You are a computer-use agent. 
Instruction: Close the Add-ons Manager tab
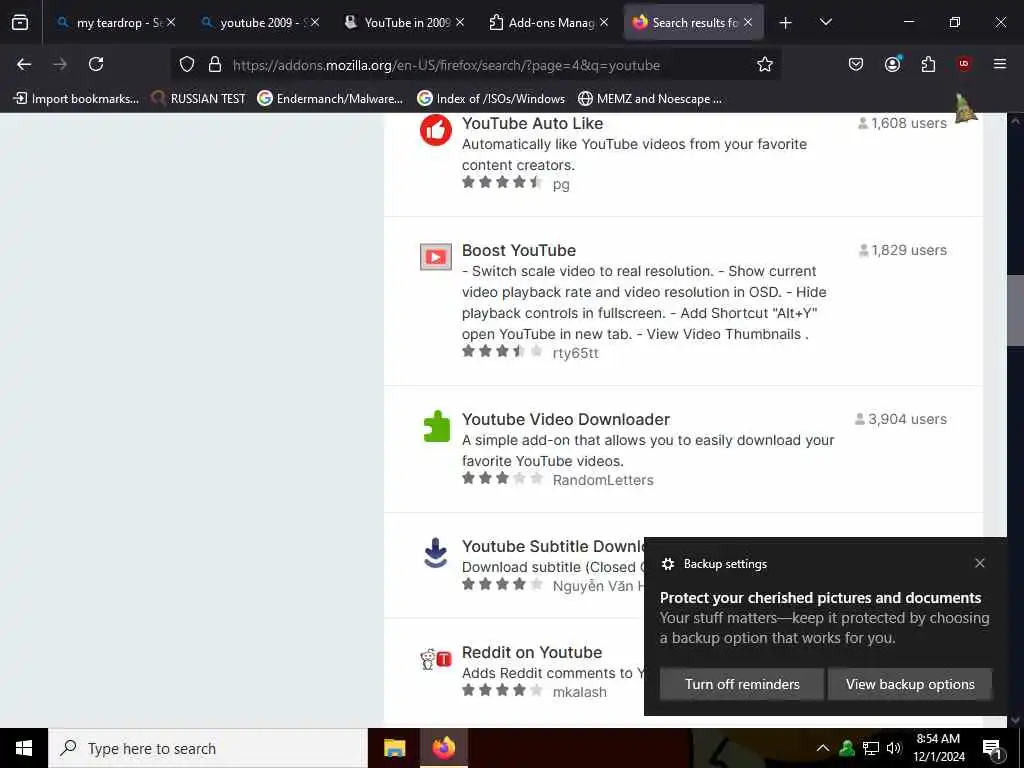point(604,23)
